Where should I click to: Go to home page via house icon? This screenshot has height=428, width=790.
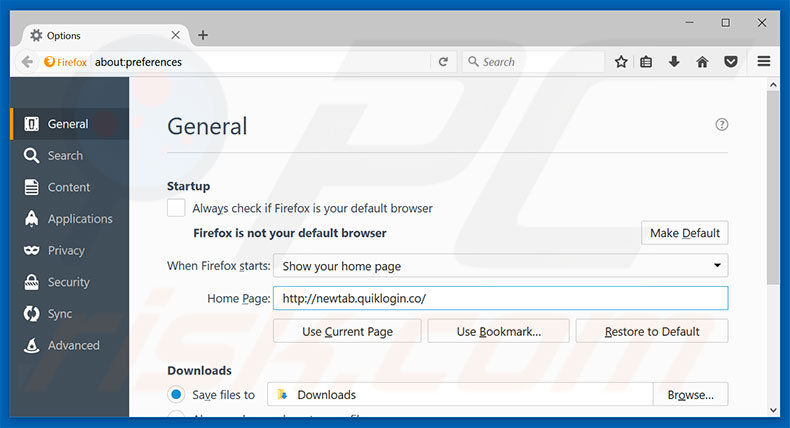point(702,62)
